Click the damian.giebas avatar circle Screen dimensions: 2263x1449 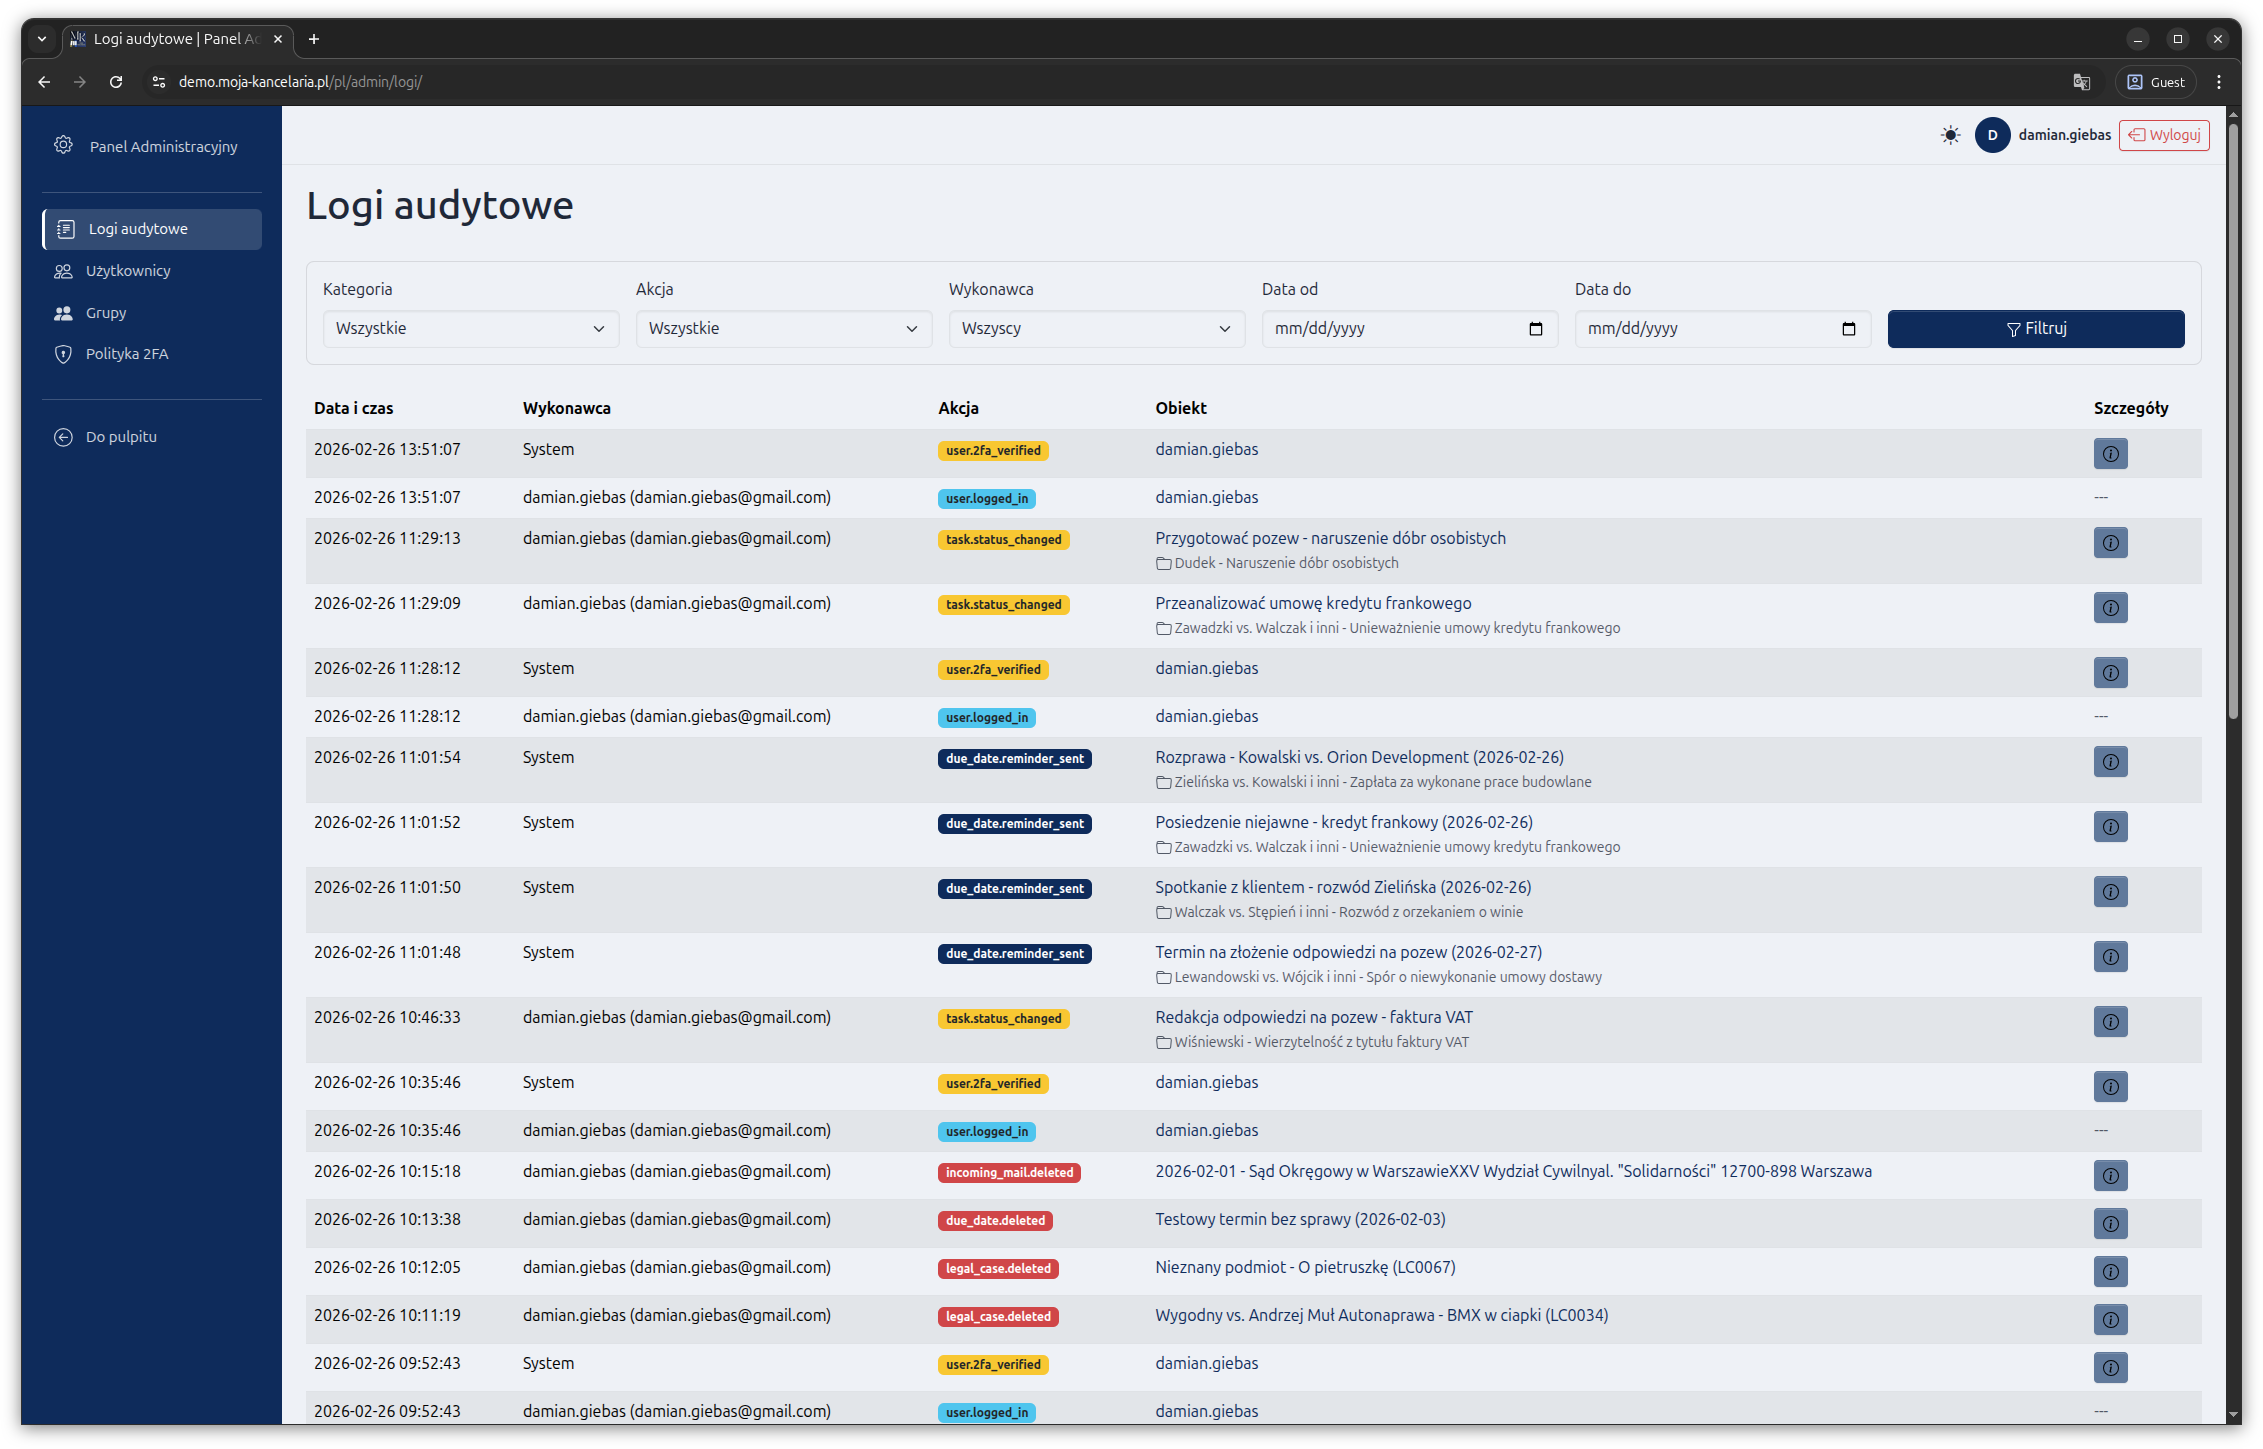click(1992, 135)
